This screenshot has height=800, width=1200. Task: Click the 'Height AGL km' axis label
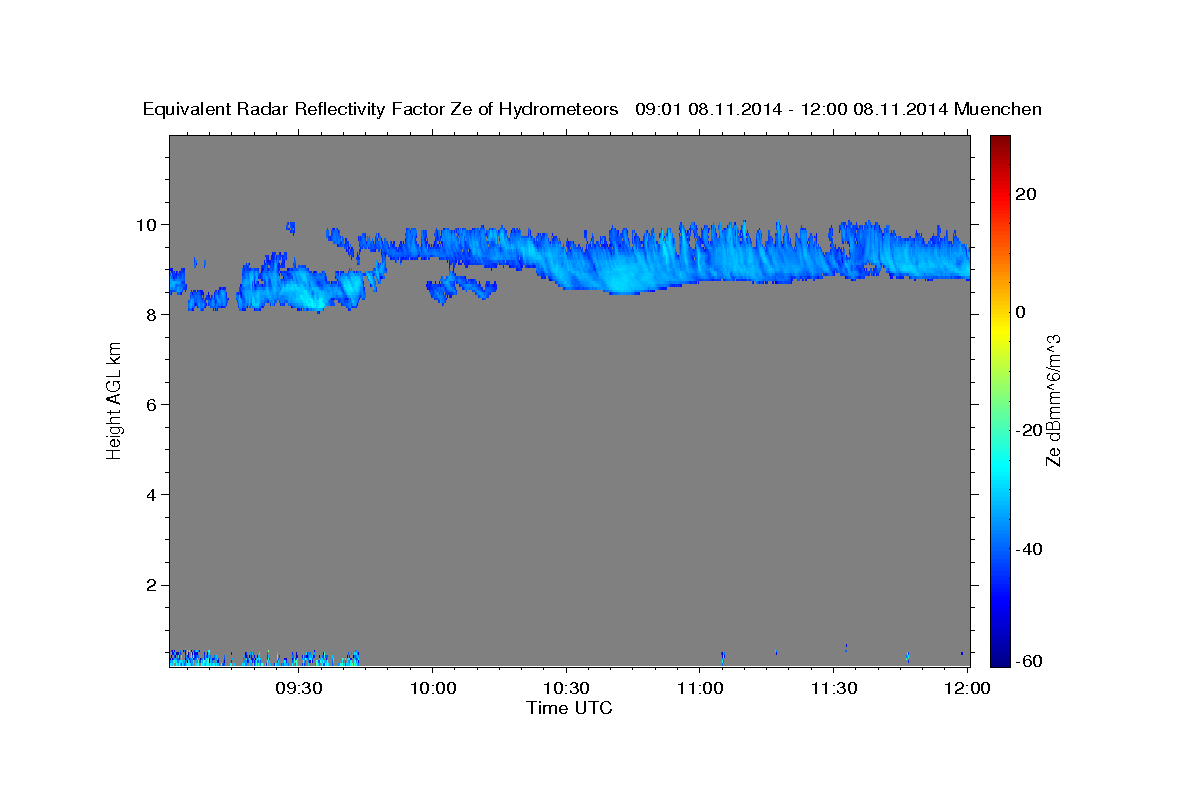(114, 400)
